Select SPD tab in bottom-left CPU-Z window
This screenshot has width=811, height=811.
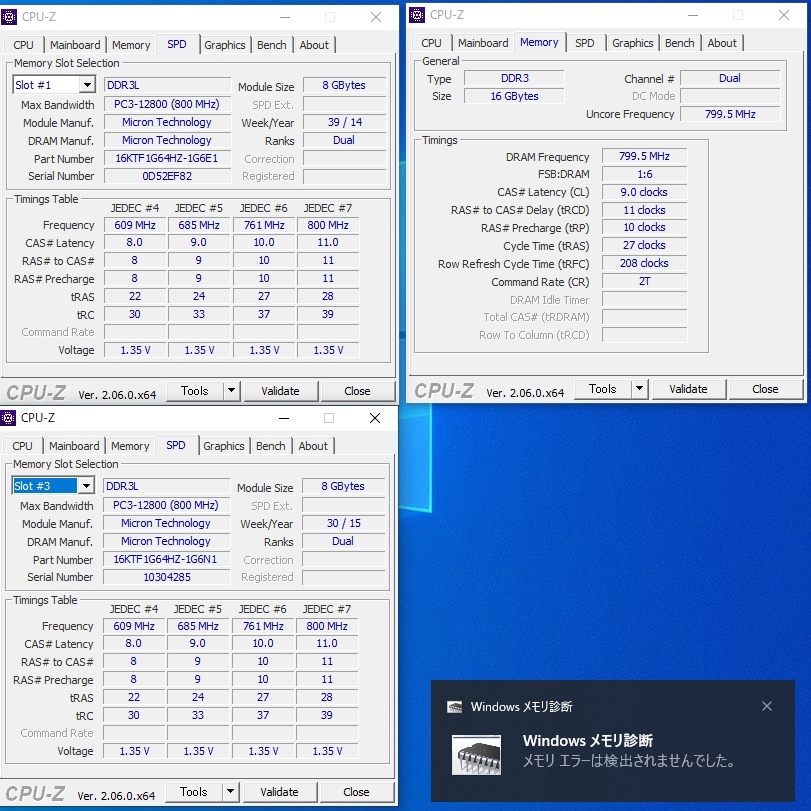176,445
